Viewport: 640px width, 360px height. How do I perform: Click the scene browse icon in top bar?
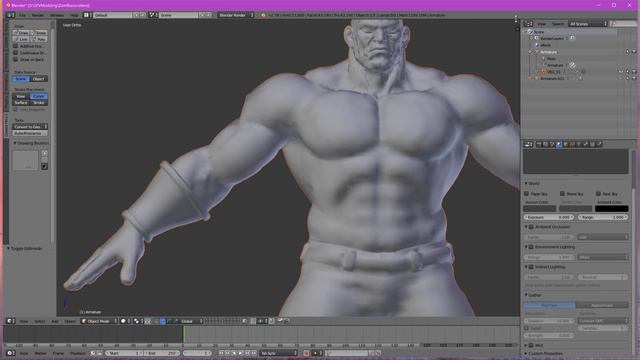coord(152,15)
